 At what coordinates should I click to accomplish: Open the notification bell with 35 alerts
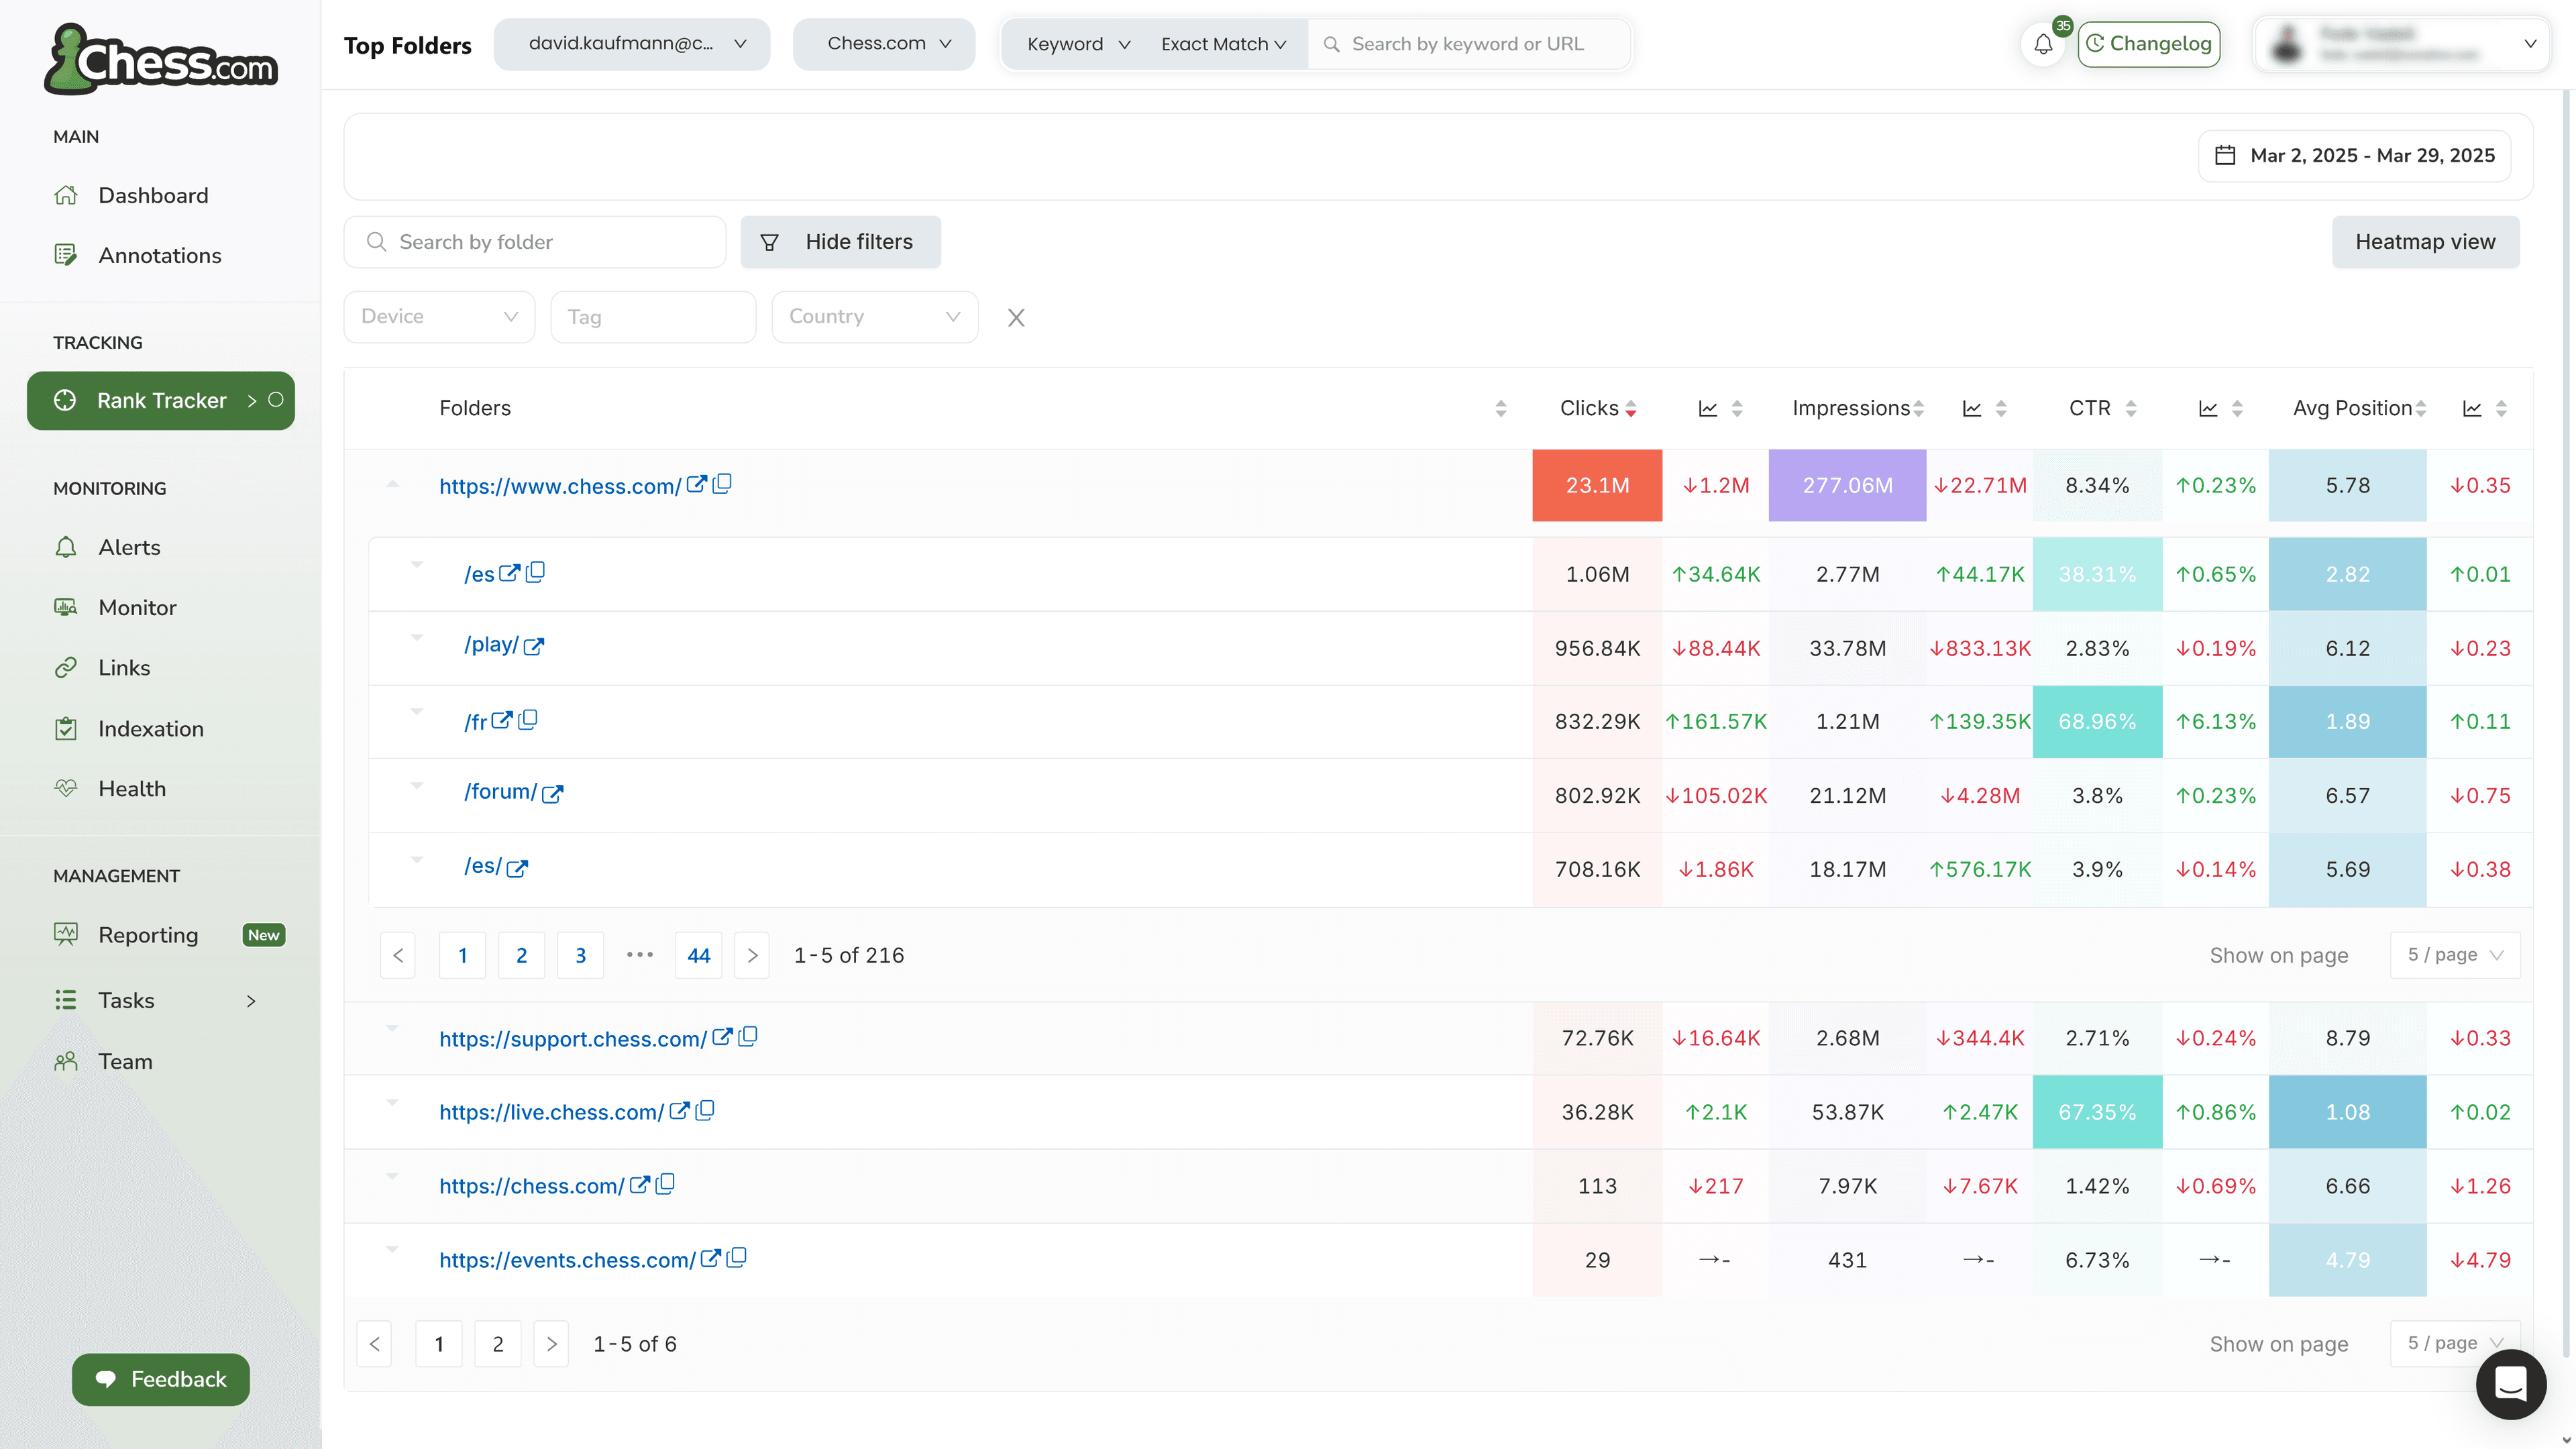coord(2043,44)
